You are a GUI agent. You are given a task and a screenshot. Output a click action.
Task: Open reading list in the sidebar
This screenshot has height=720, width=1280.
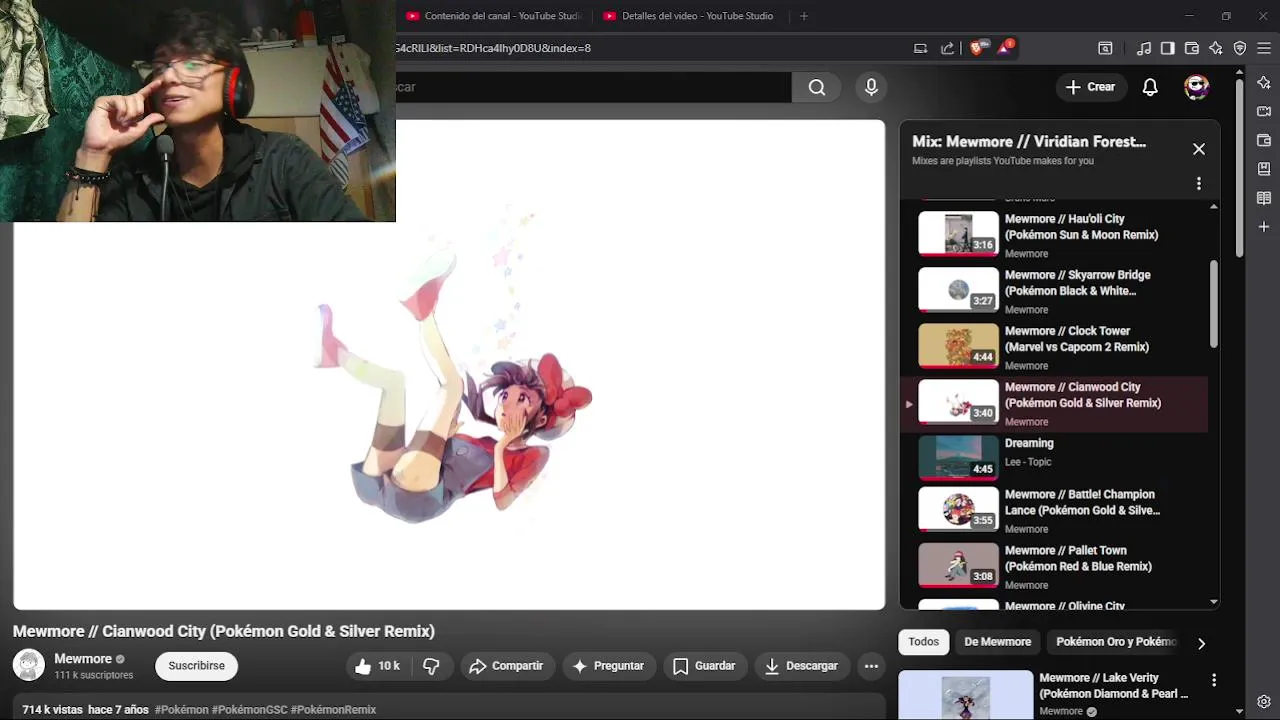click(1264, 198)
